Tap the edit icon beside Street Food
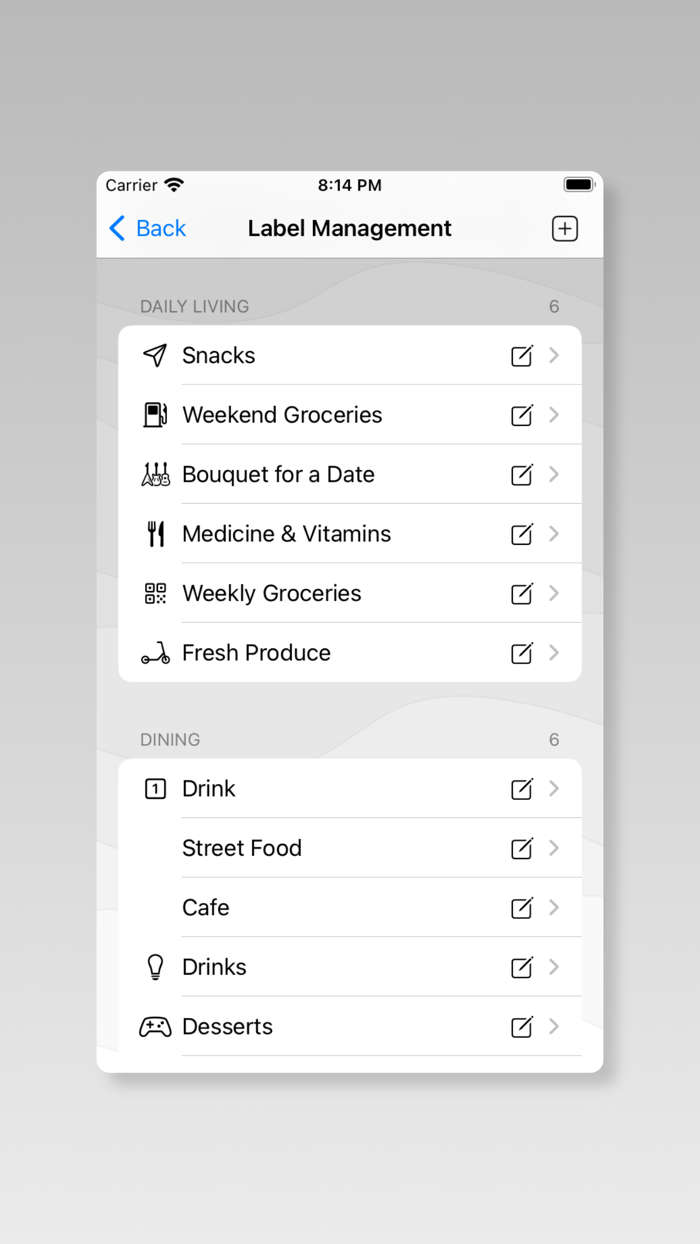 pos(521,848)
